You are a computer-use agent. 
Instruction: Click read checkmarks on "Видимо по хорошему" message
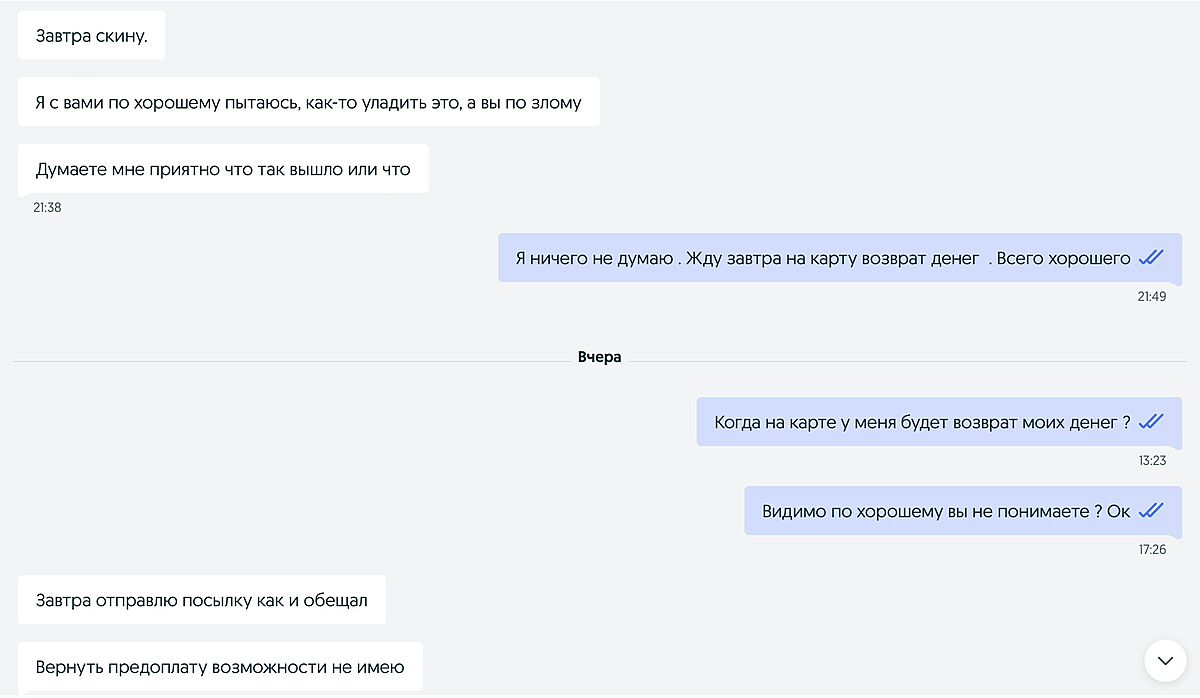1151,511
